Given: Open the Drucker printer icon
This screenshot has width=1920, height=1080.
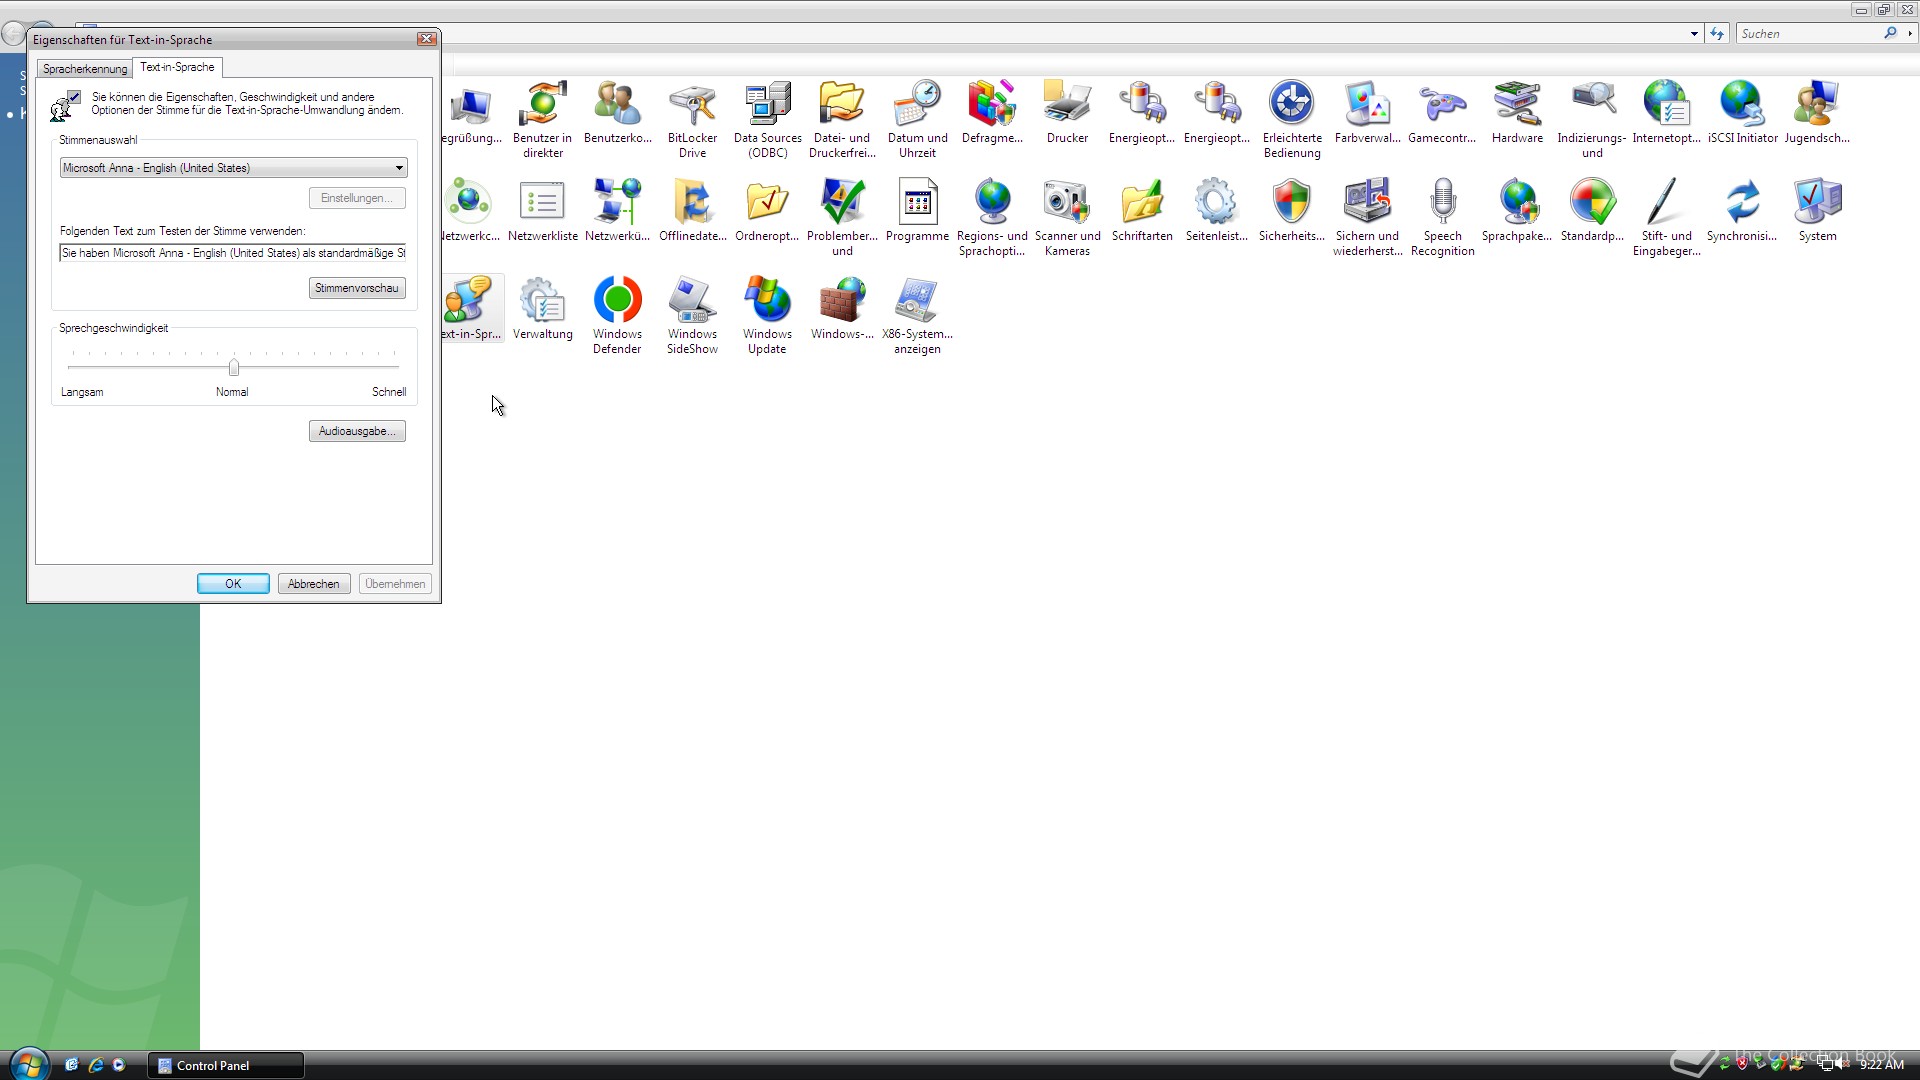Looking at the screenshot, I should point(1067,112).
